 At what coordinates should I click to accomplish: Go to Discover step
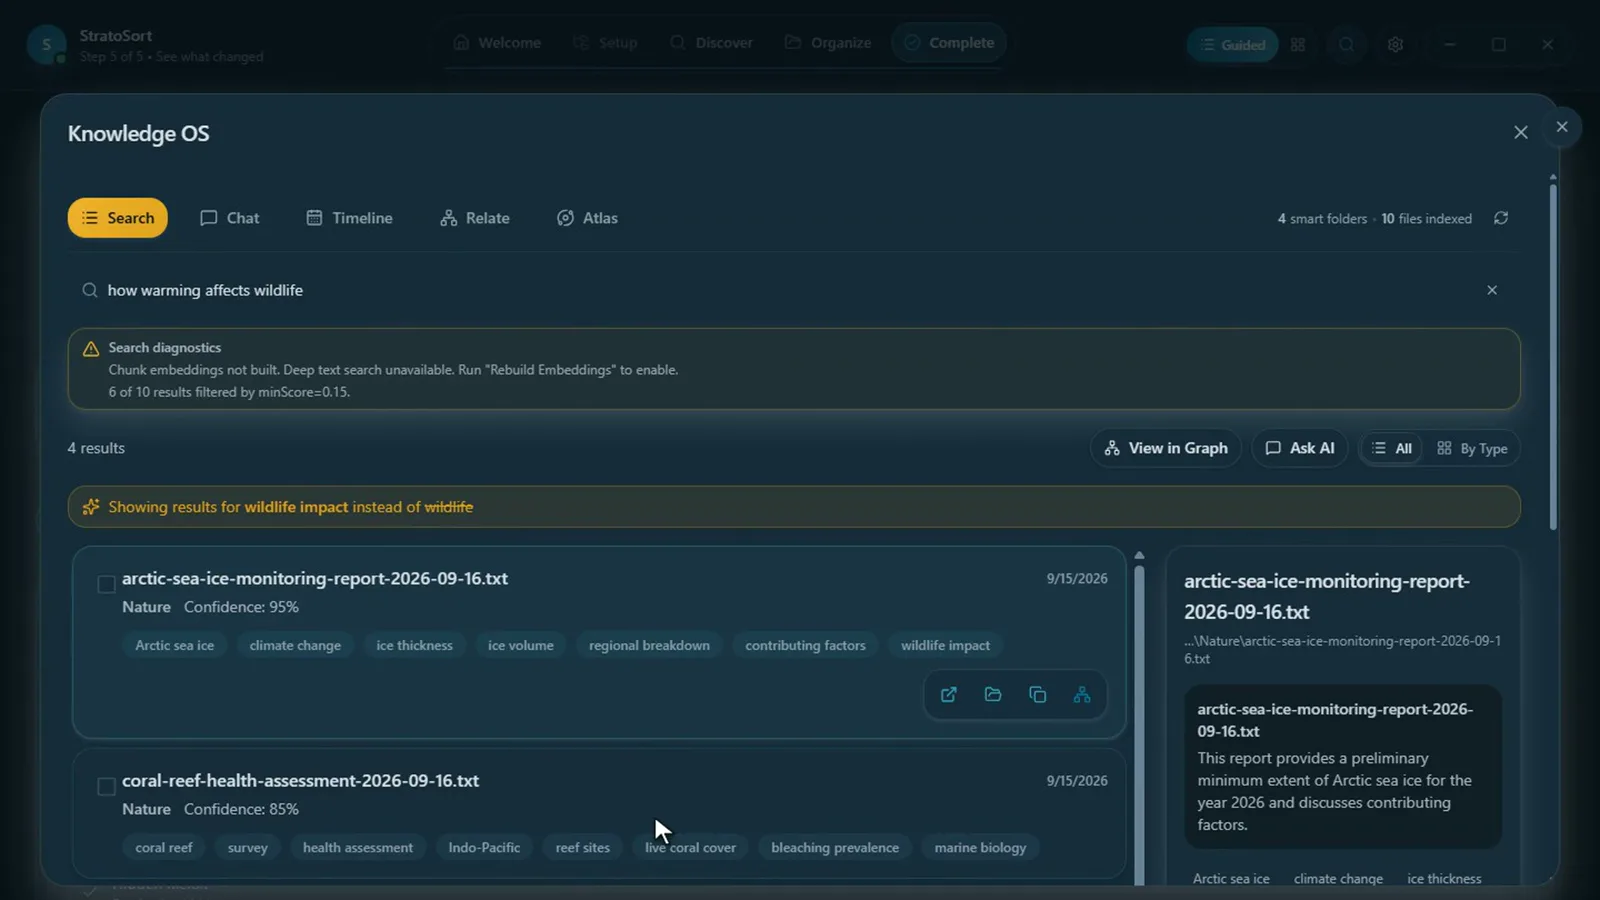(x=711, y=43)
